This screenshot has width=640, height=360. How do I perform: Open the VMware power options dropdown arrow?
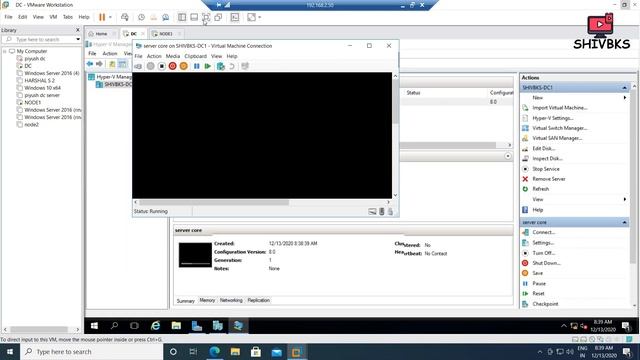(x=110, y=17)
